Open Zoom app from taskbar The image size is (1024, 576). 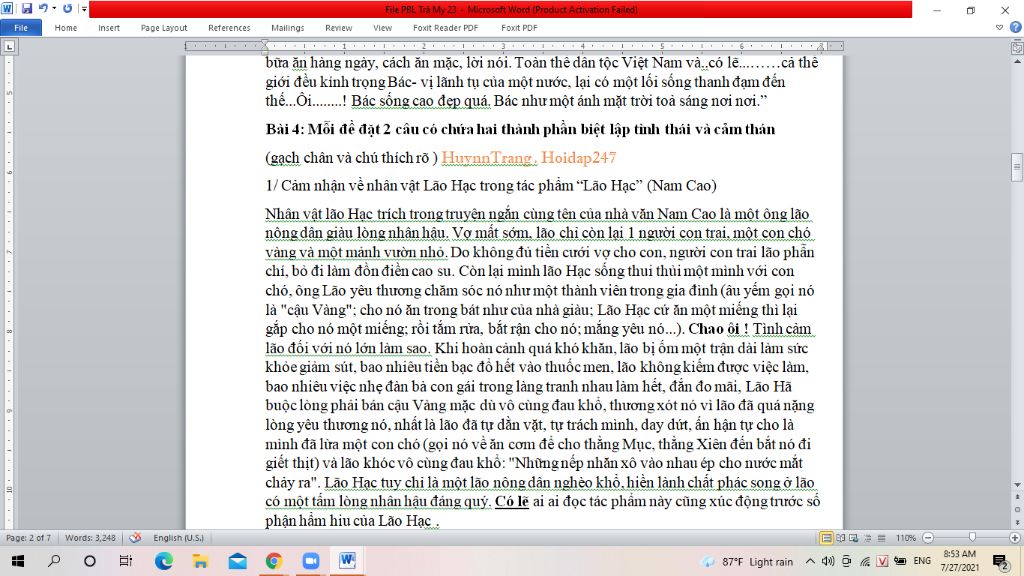[x=311, y=561]
